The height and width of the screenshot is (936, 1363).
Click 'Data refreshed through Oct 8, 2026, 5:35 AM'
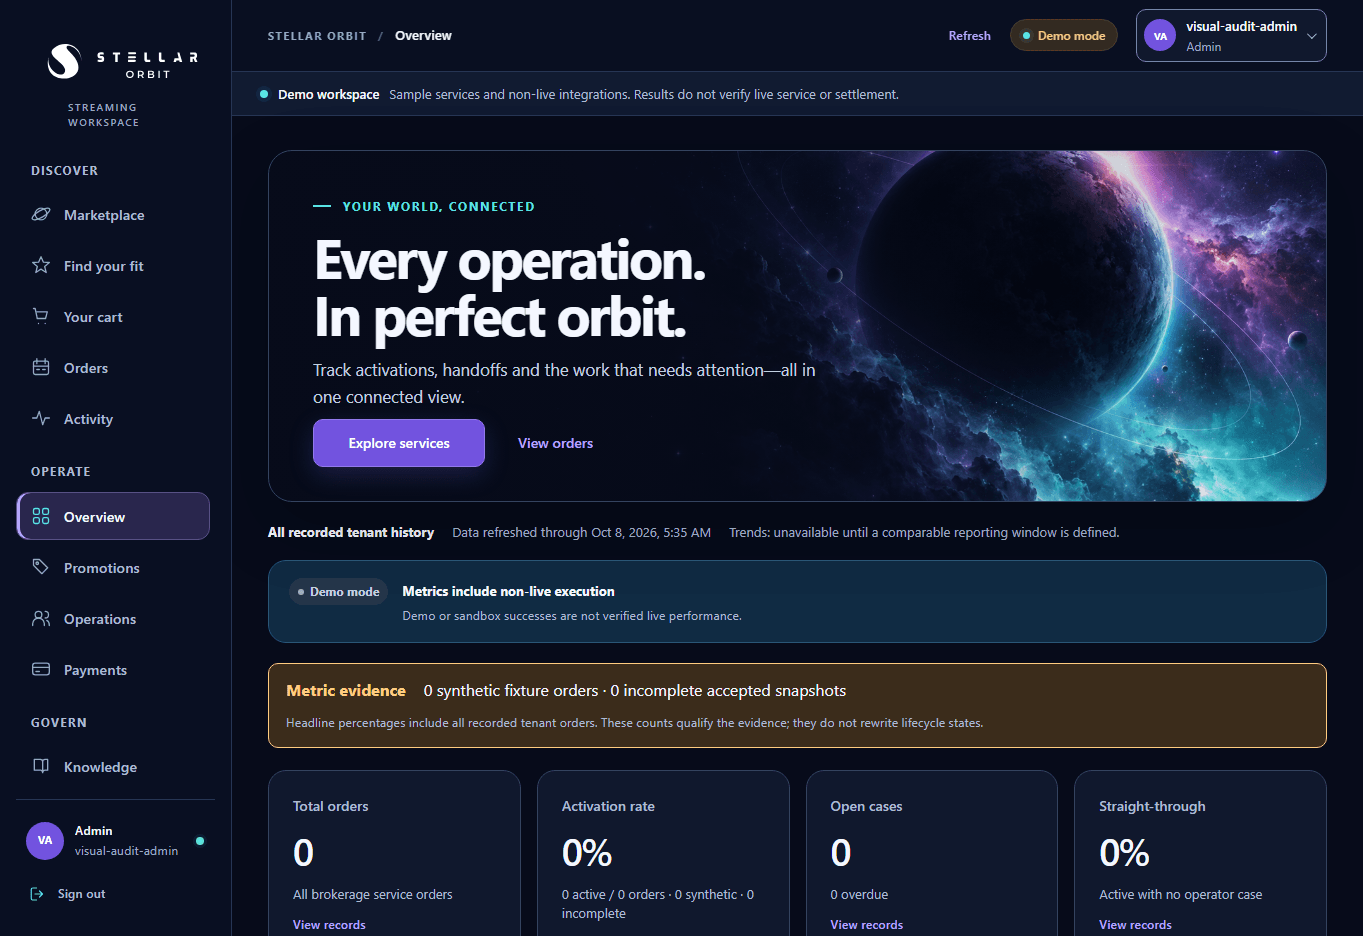tap(582, 533)
